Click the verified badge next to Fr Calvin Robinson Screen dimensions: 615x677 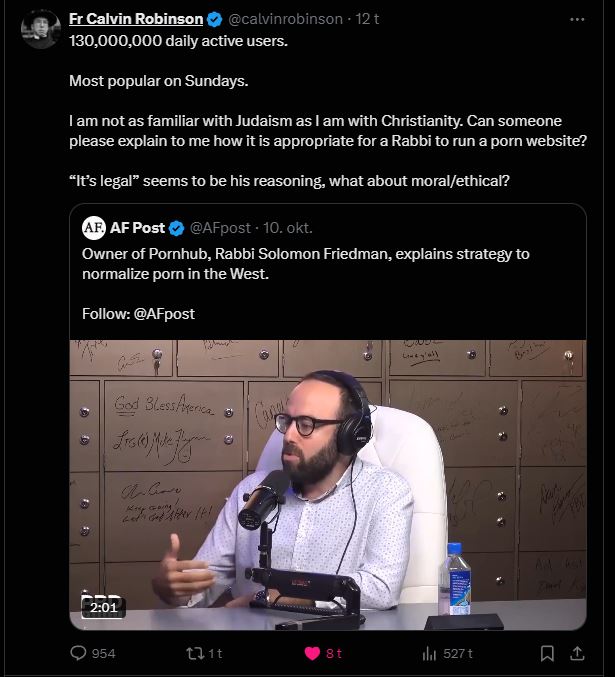[x=215, y=19]
